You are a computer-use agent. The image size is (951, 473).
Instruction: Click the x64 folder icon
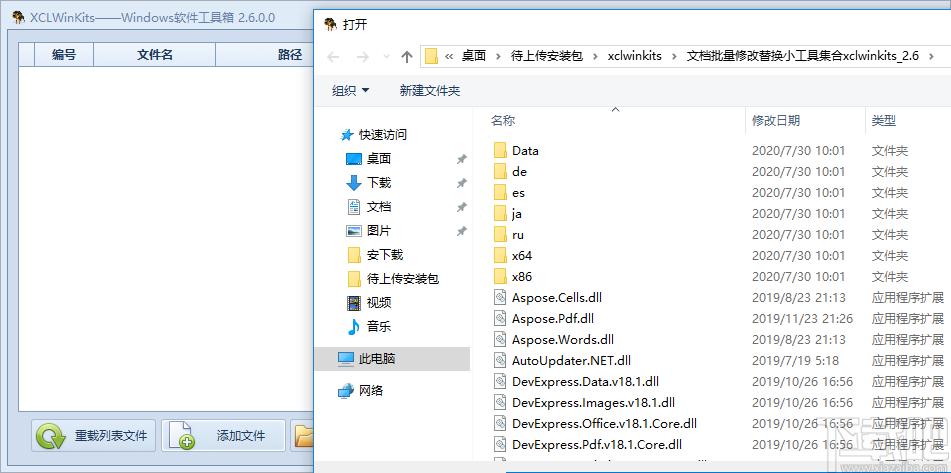tap(500, 255)
